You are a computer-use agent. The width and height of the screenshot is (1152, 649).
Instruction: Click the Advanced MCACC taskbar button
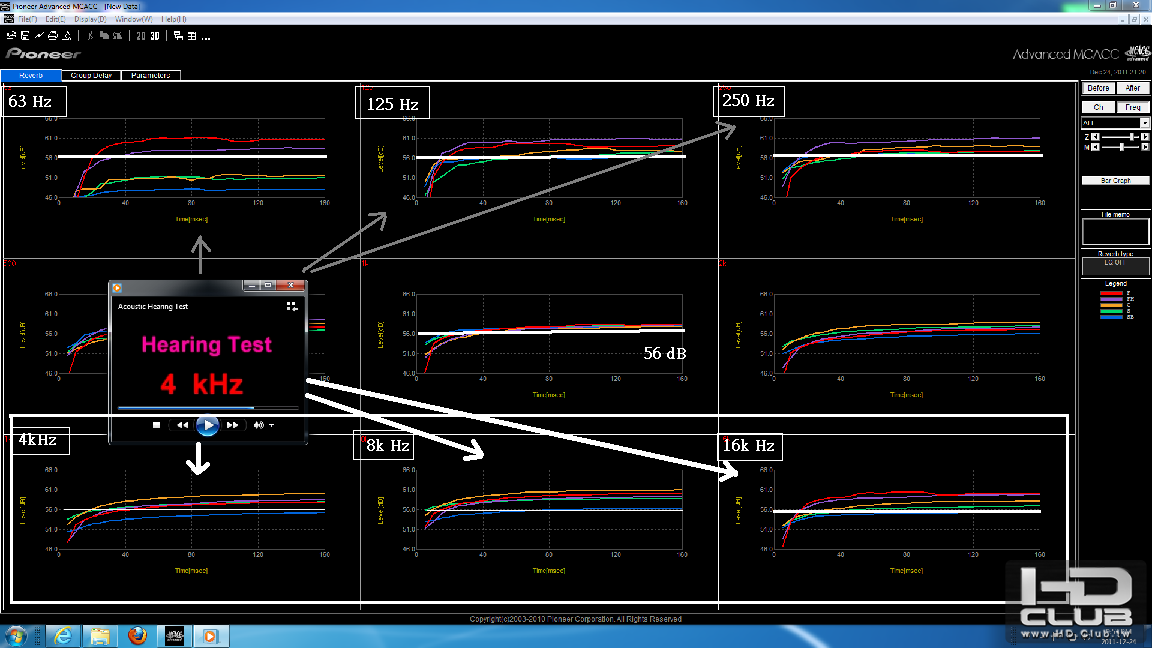pyautogui.click(x=174, y=636)
